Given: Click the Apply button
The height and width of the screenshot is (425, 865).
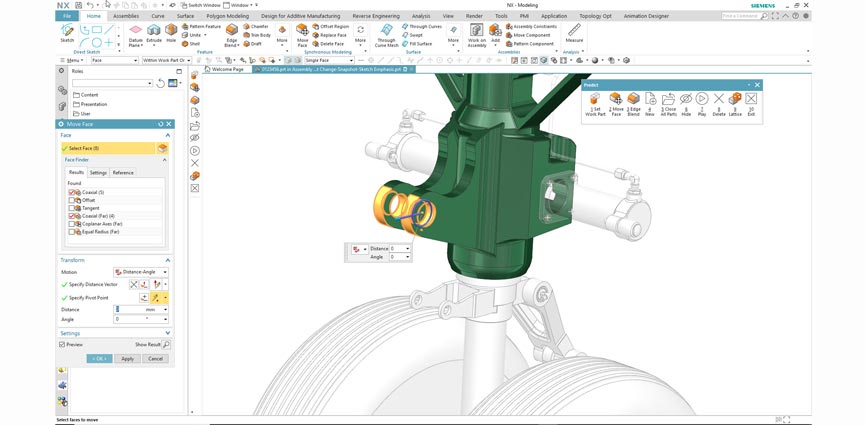Looking at the screenshot, I should tap(127, 358).
